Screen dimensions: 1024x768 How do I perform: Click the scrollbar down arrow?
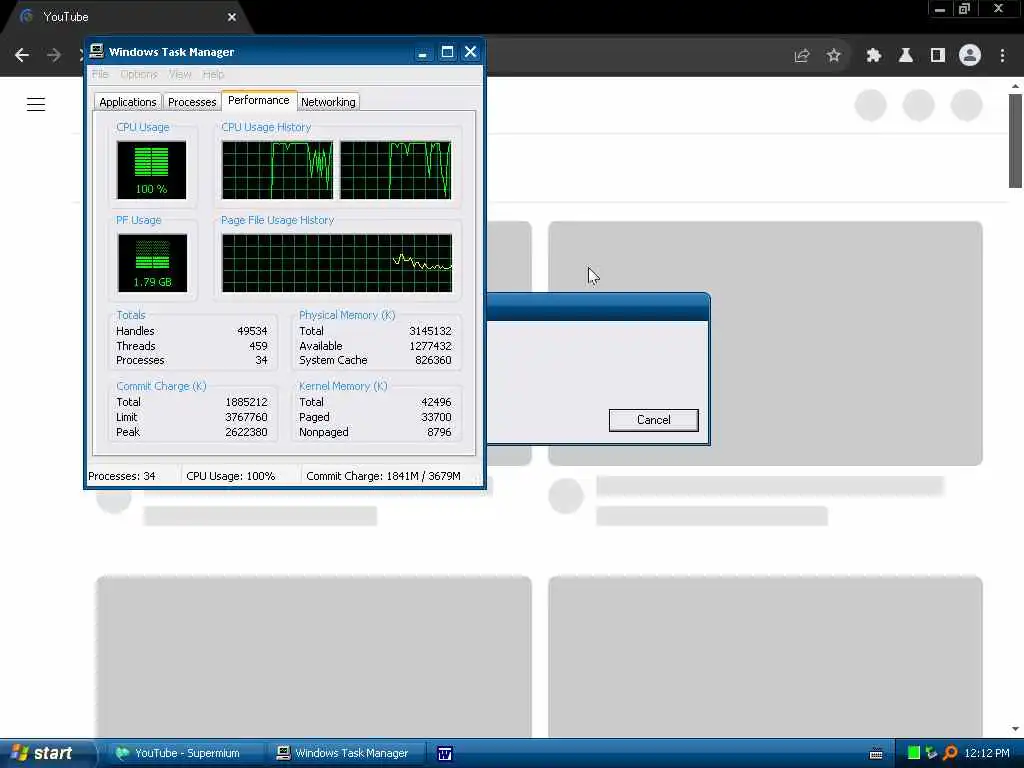pos(1015,729)
